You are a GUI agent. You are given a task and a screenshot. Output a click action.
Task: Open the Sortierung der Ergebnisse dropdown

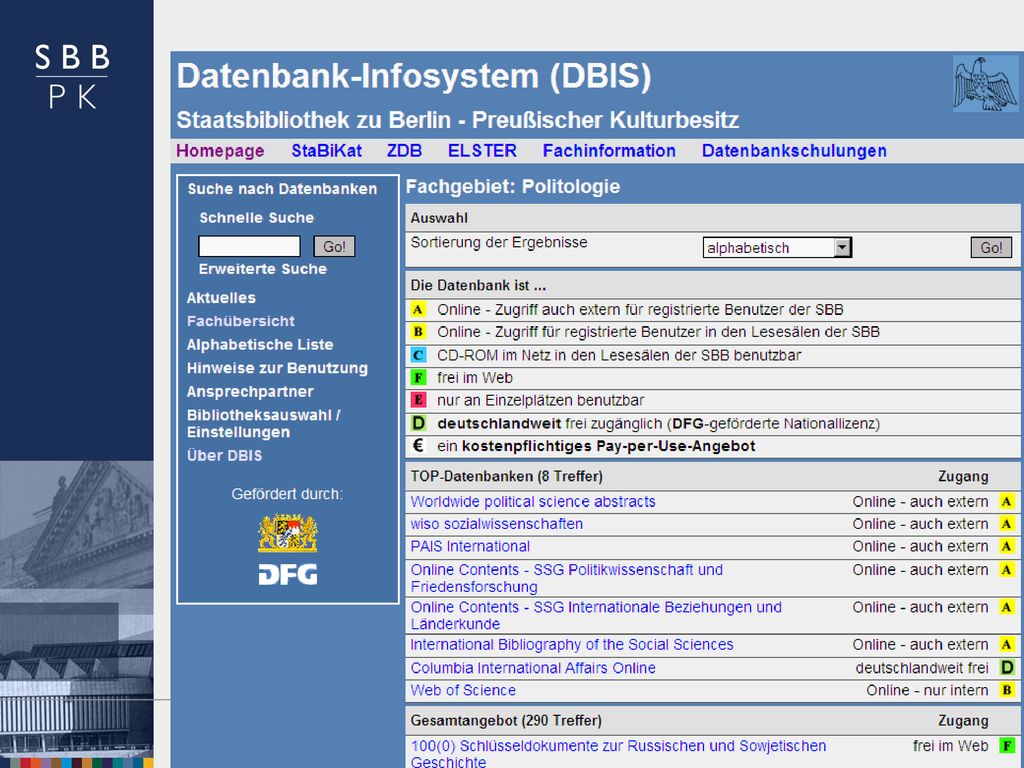pyautogui.click(x=777, y=248)
